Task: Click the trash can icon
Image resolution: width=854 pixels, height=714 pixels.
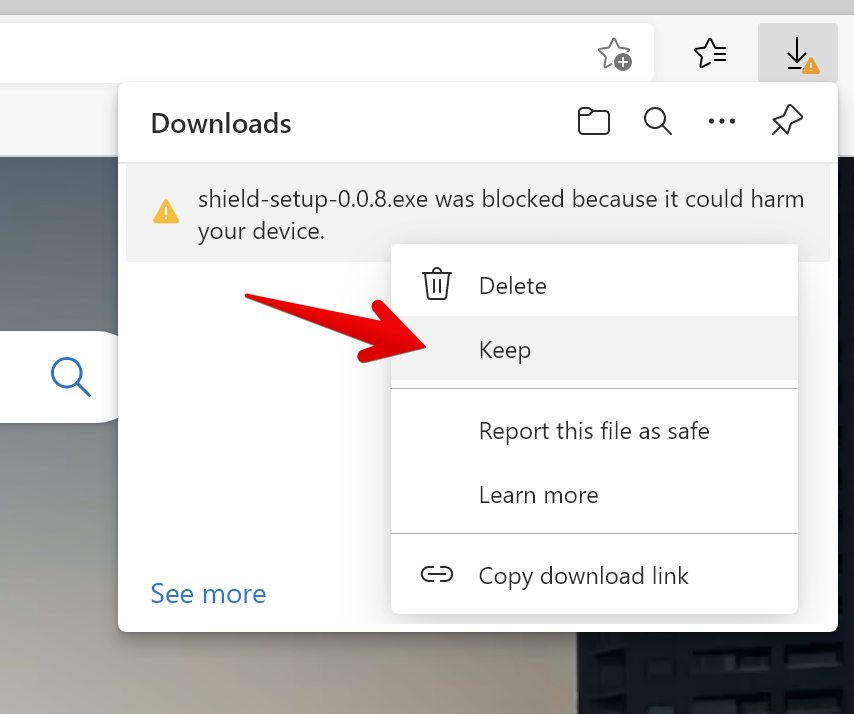Action: pos(437,284)
